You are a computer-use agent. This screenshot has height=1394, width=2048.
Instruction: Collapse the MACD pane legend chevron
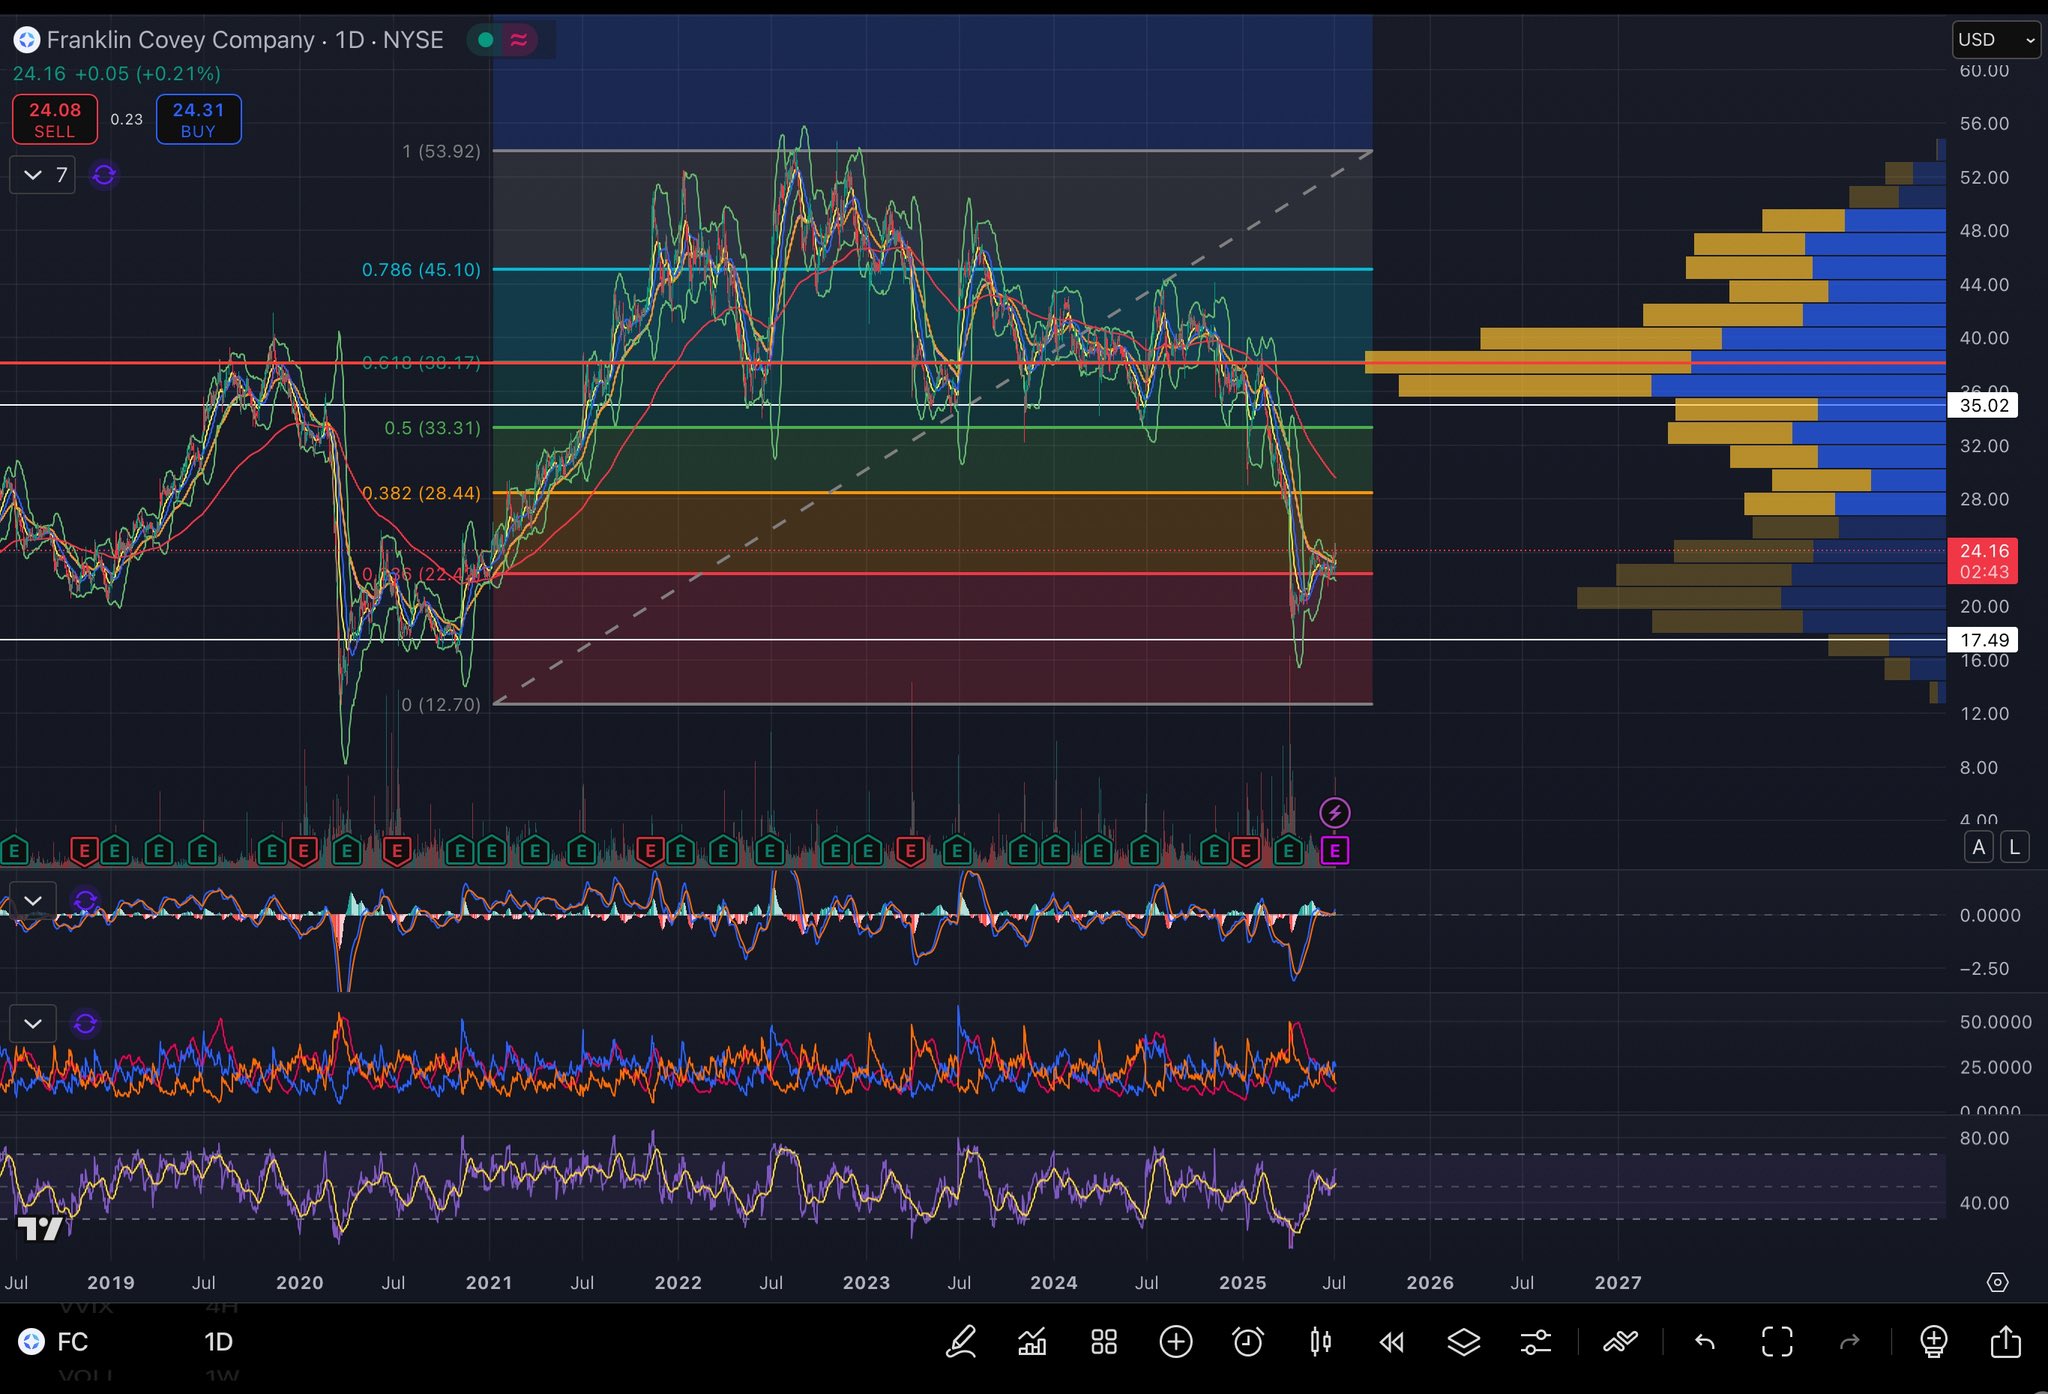[33, 901]
